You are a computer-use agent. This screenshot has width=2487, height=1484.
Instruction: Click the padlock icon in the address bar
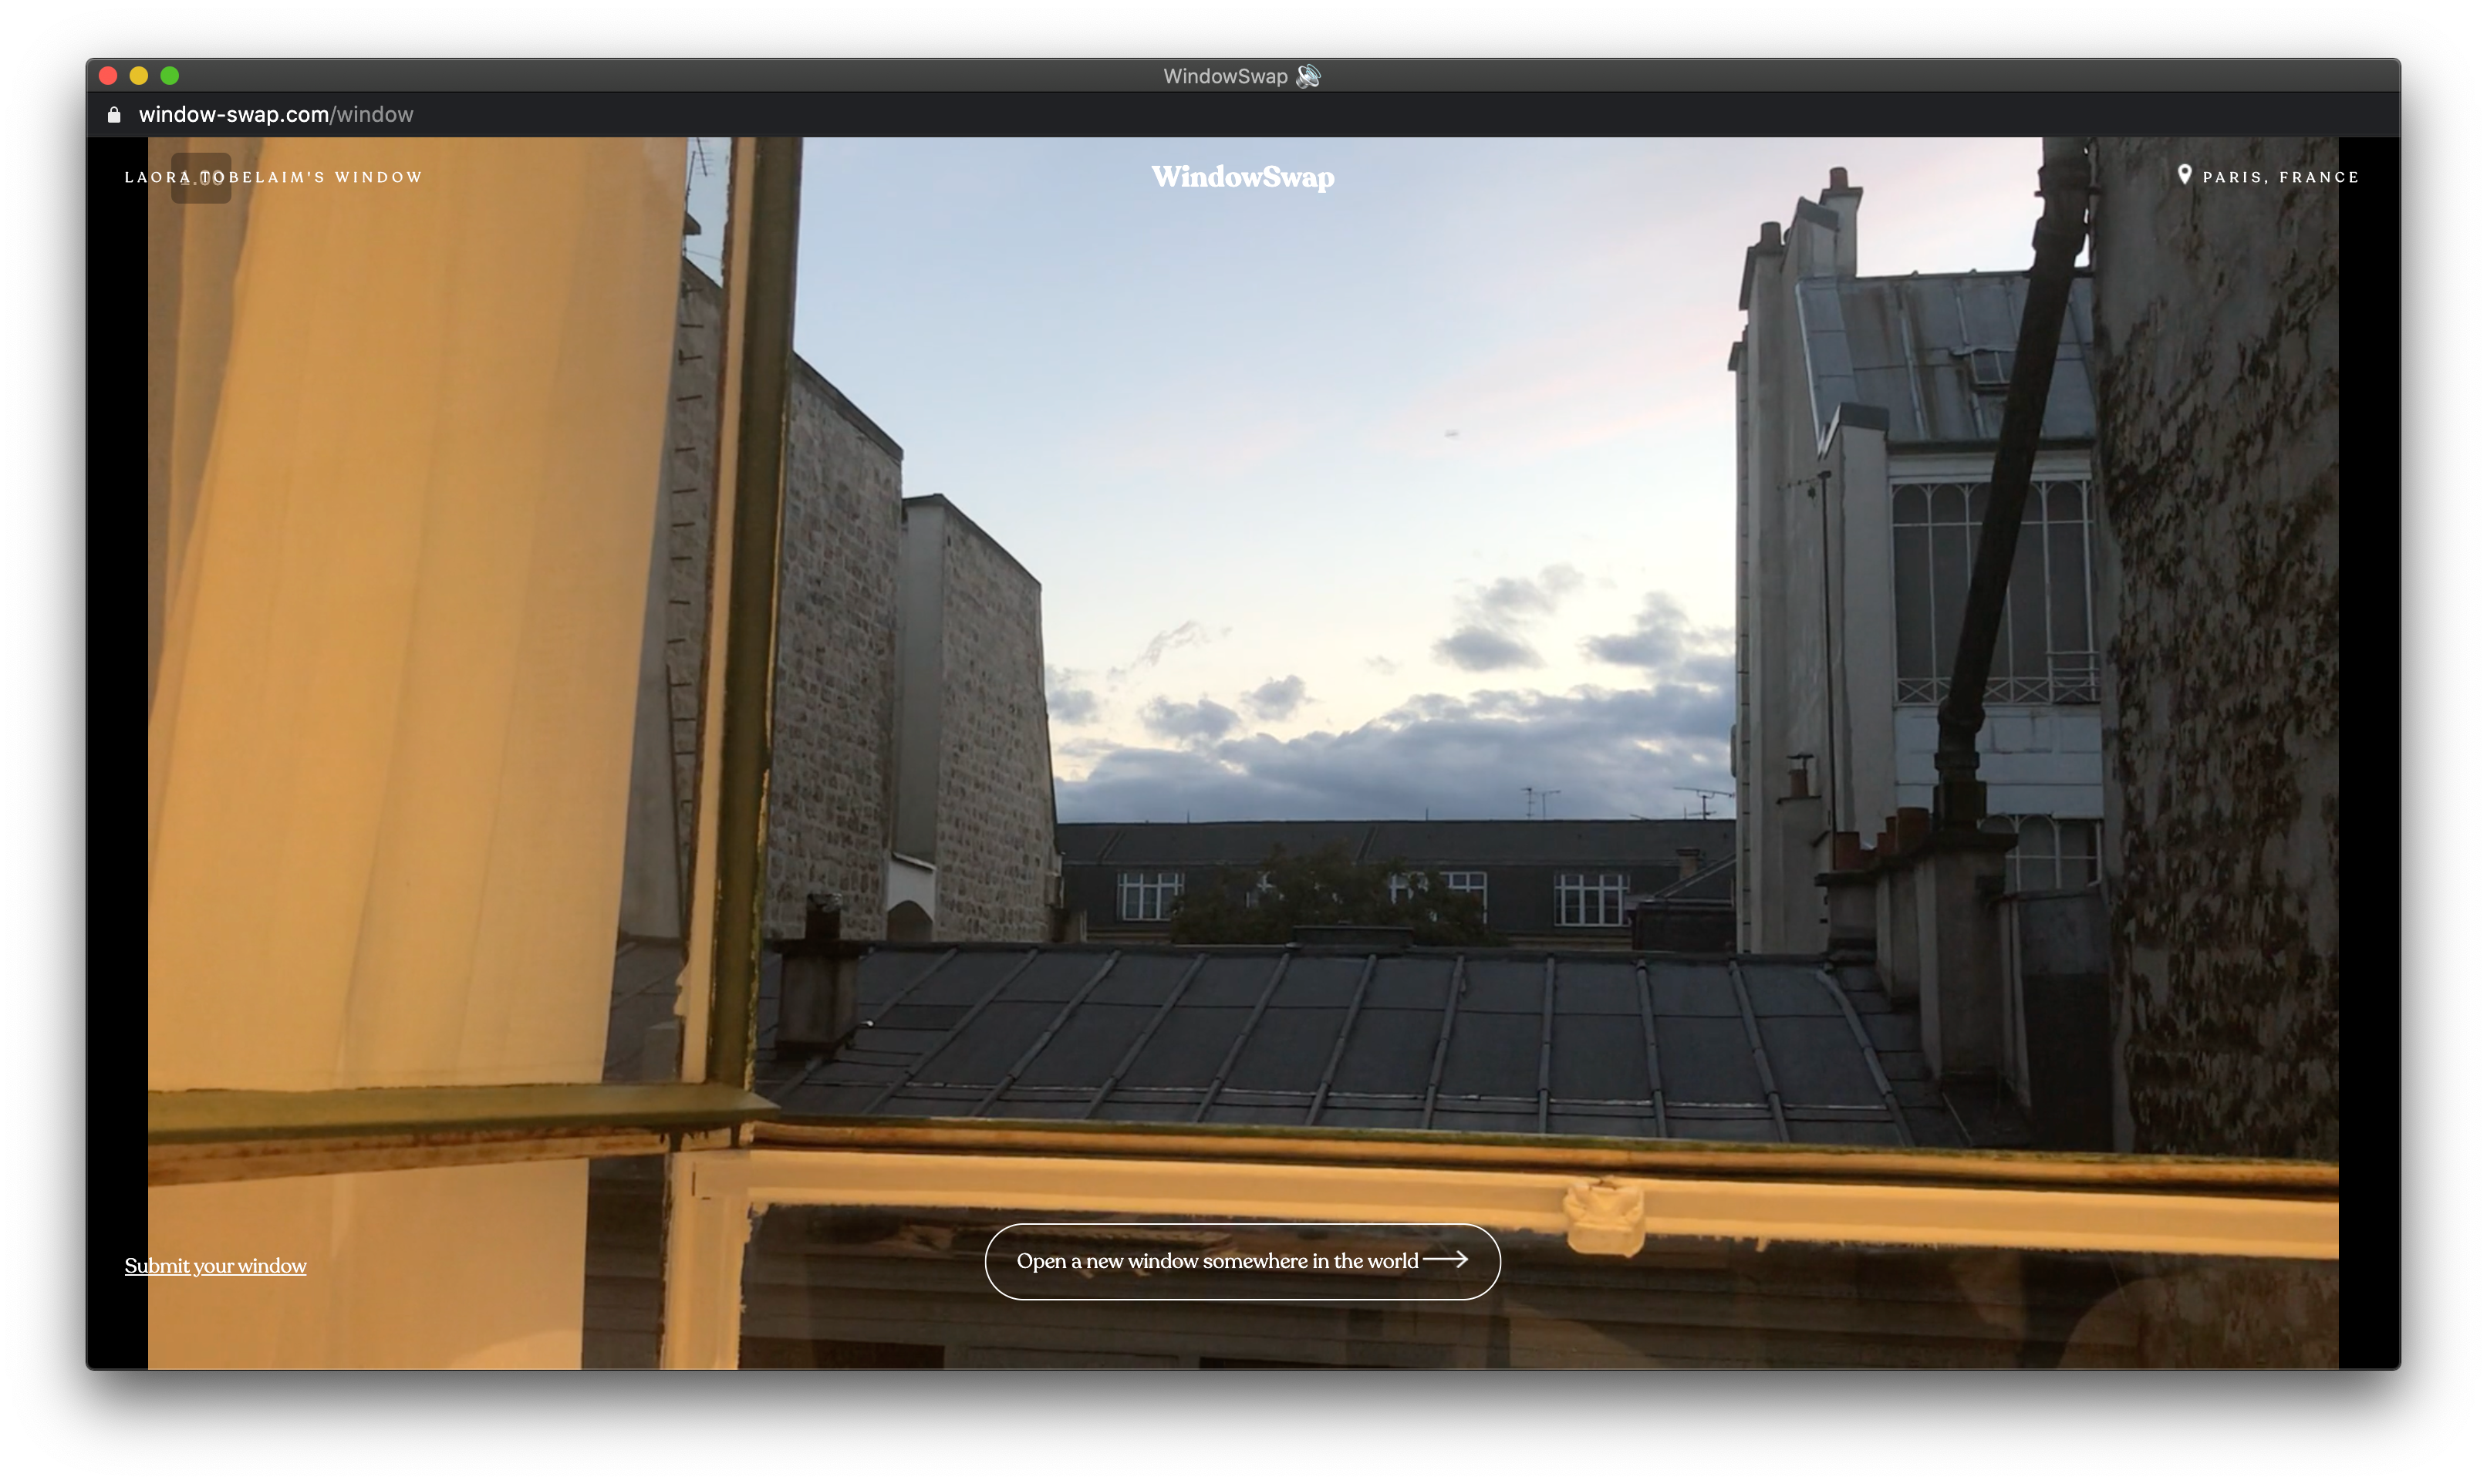pos(114,115)
